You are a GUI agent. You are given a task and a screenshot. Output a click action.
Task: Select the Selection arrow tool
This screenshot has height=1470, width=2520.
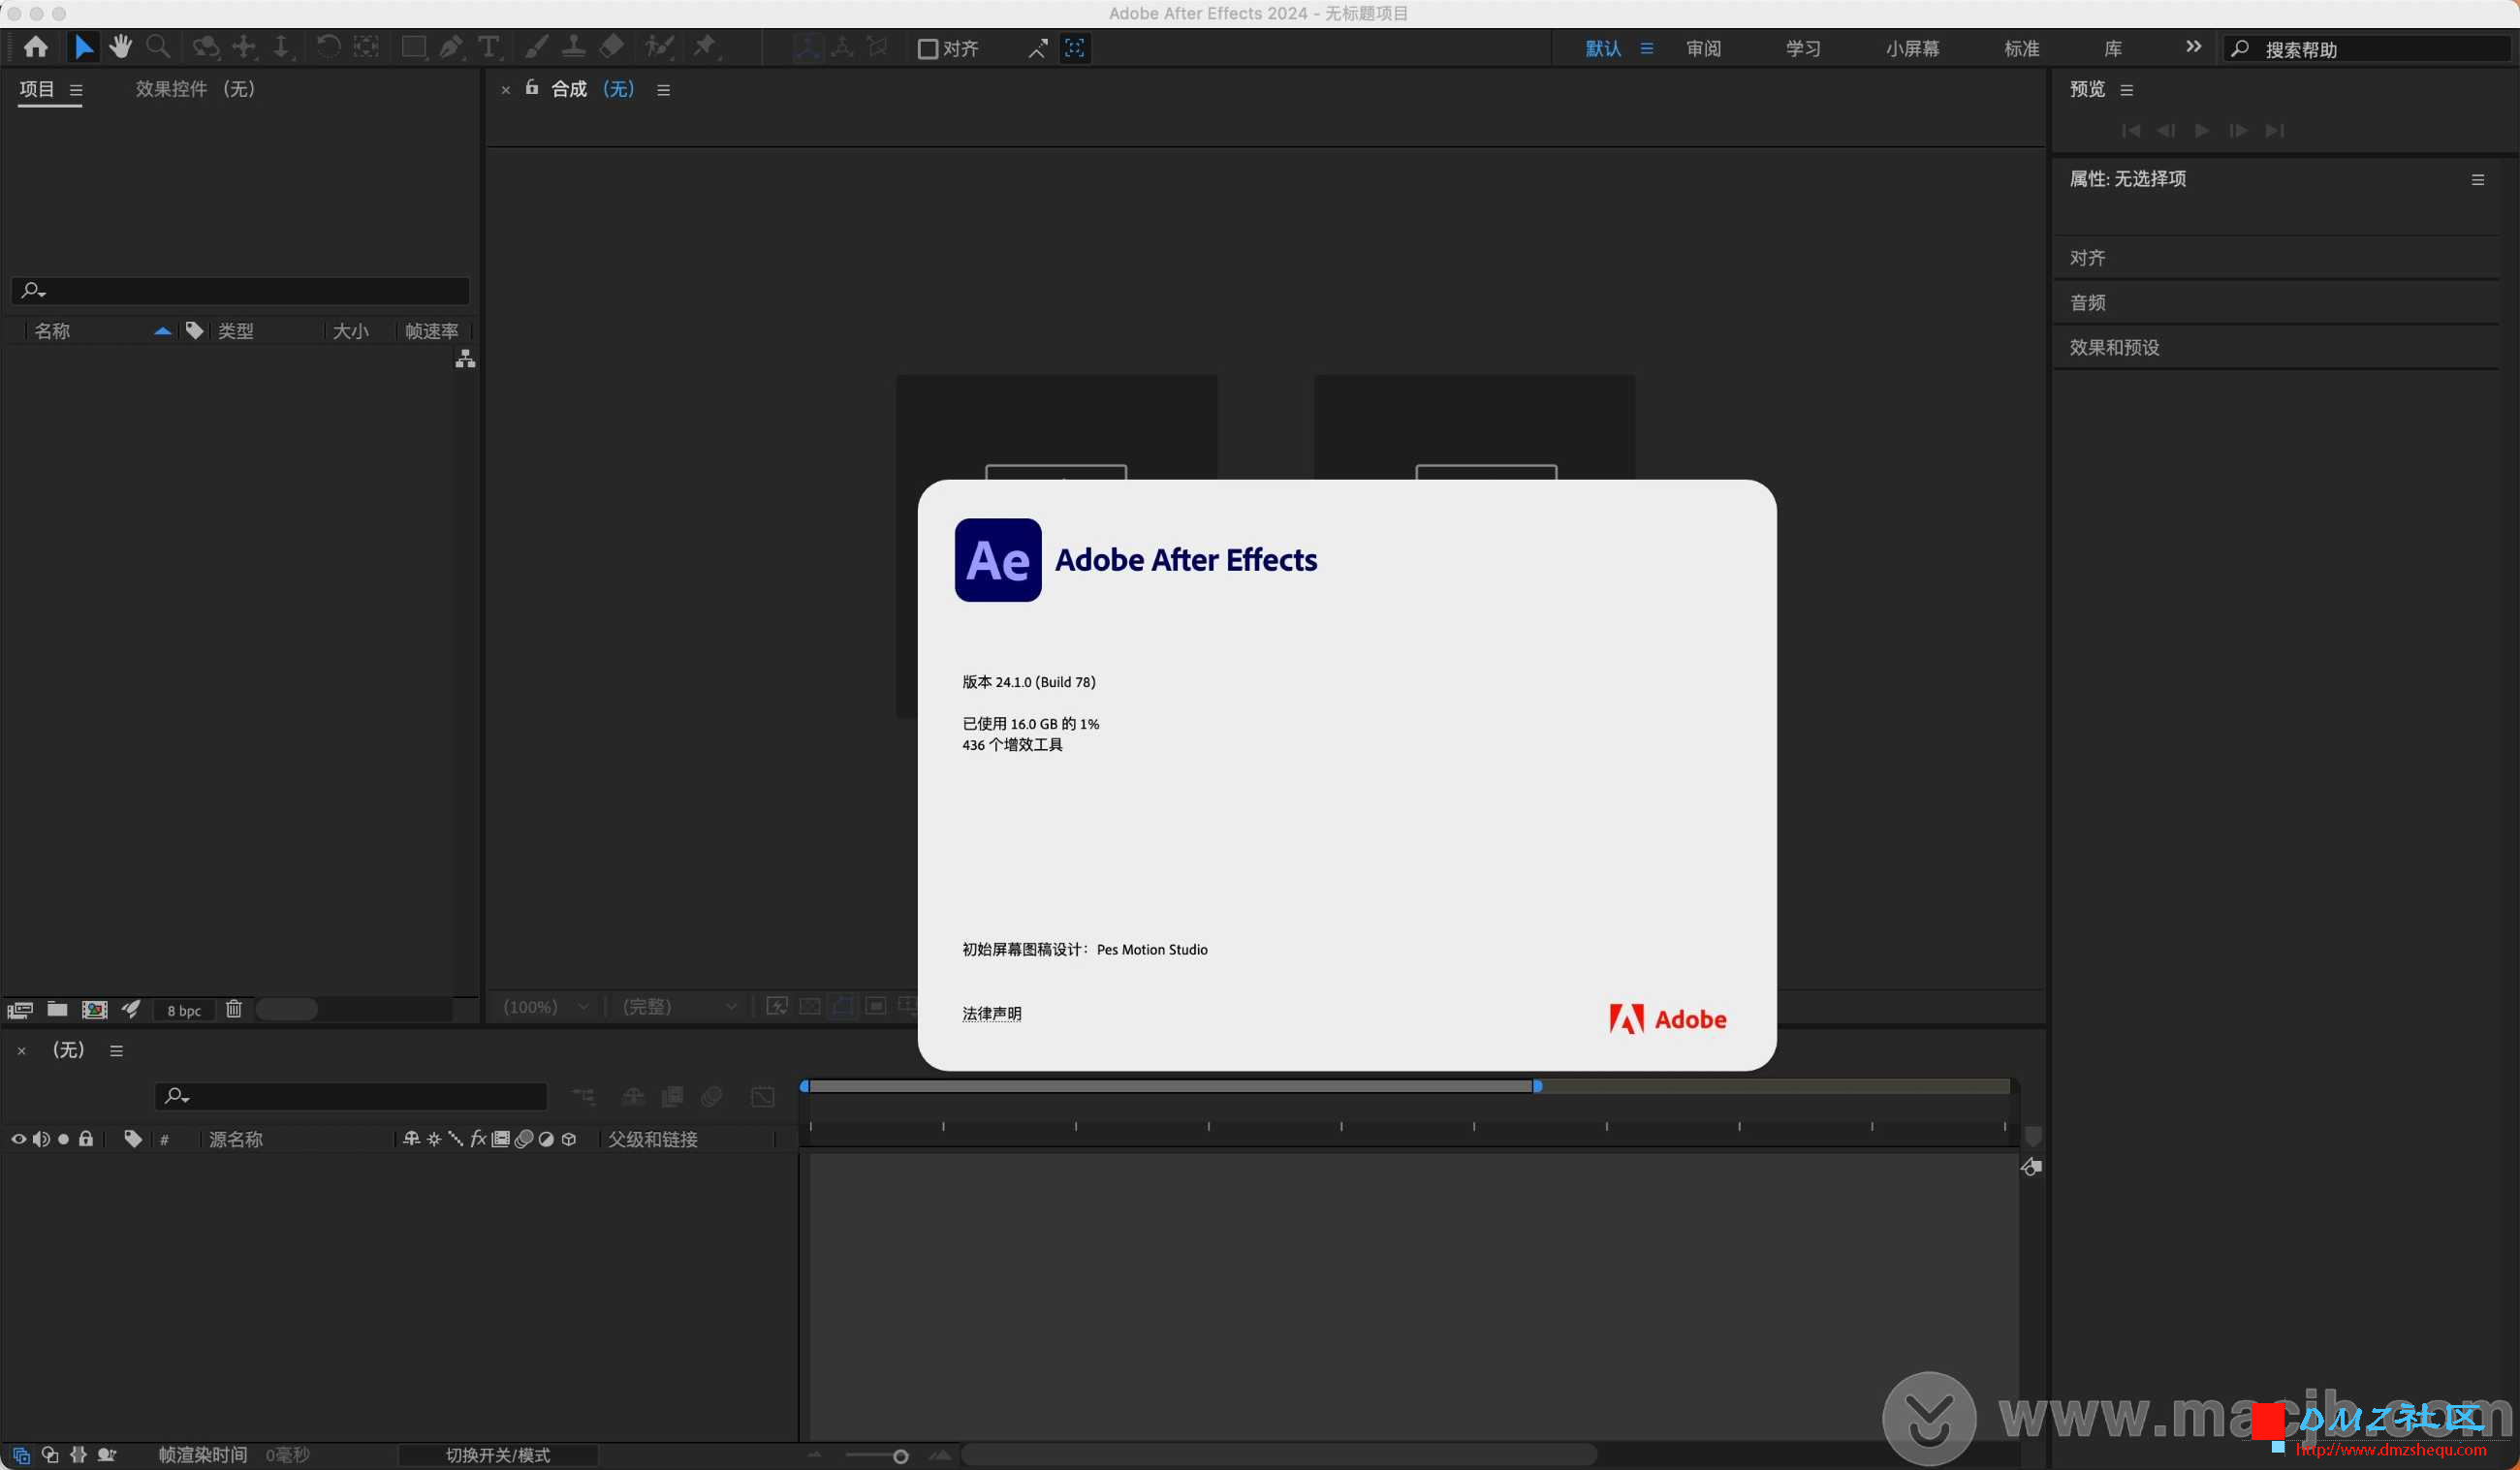point(84,47)
